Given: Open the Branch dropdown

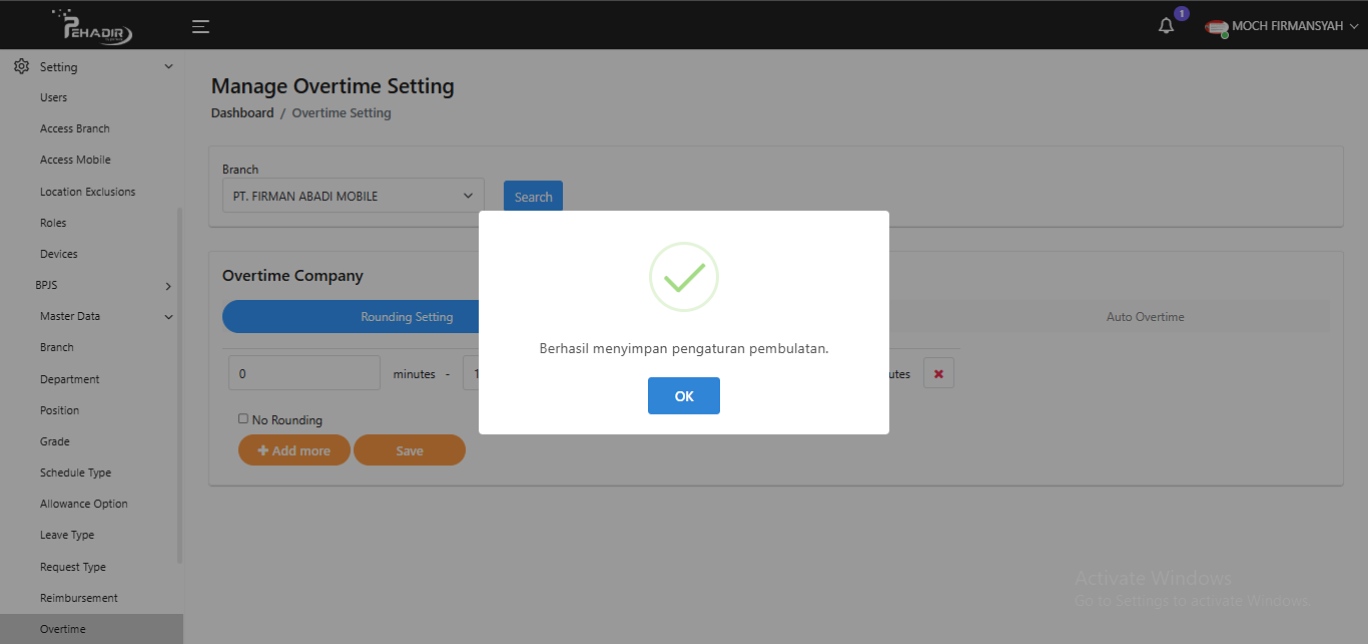Looking at the screenshot, I should pos(353,196).
